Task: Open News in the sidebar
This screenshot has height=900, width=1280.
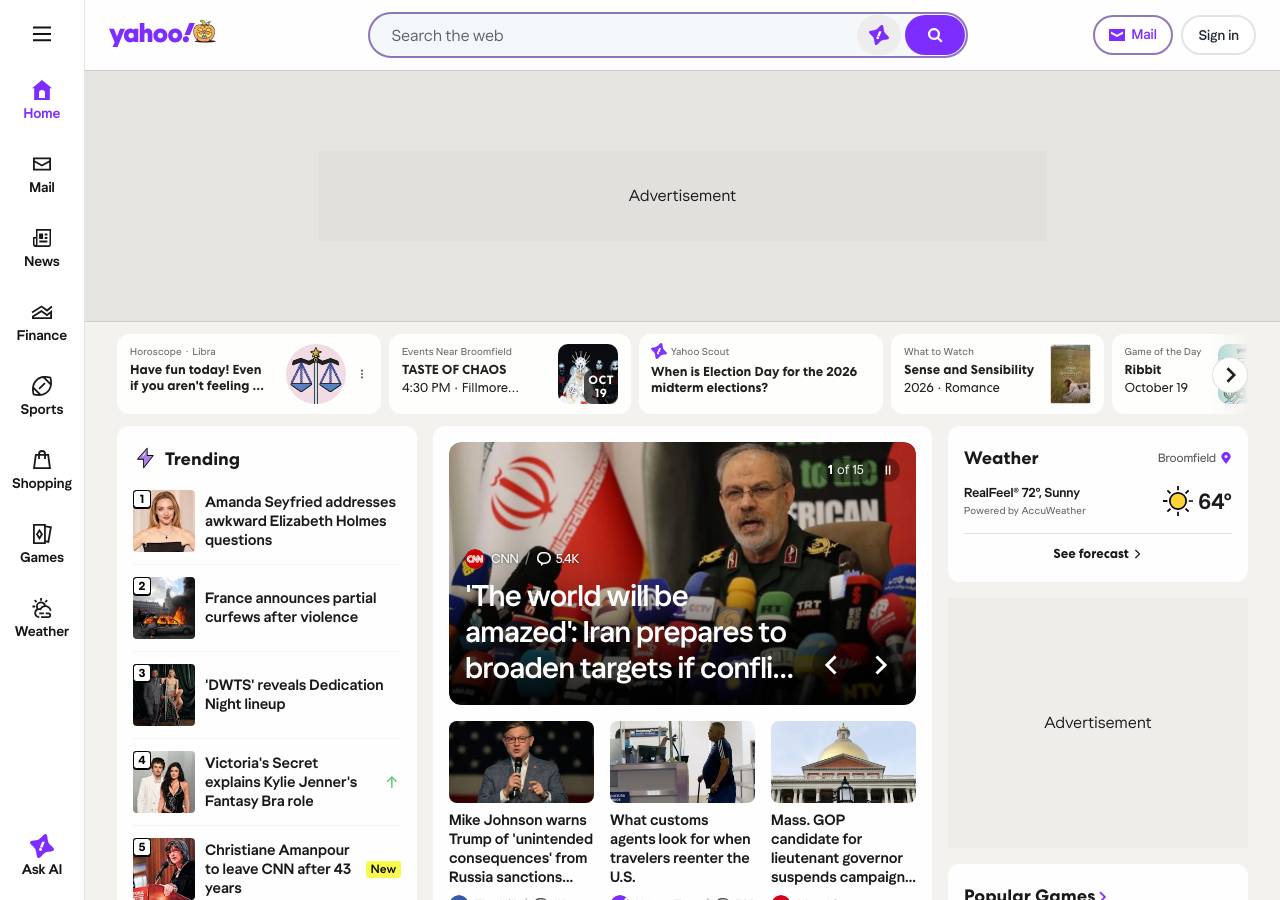Action: (42, 248)
